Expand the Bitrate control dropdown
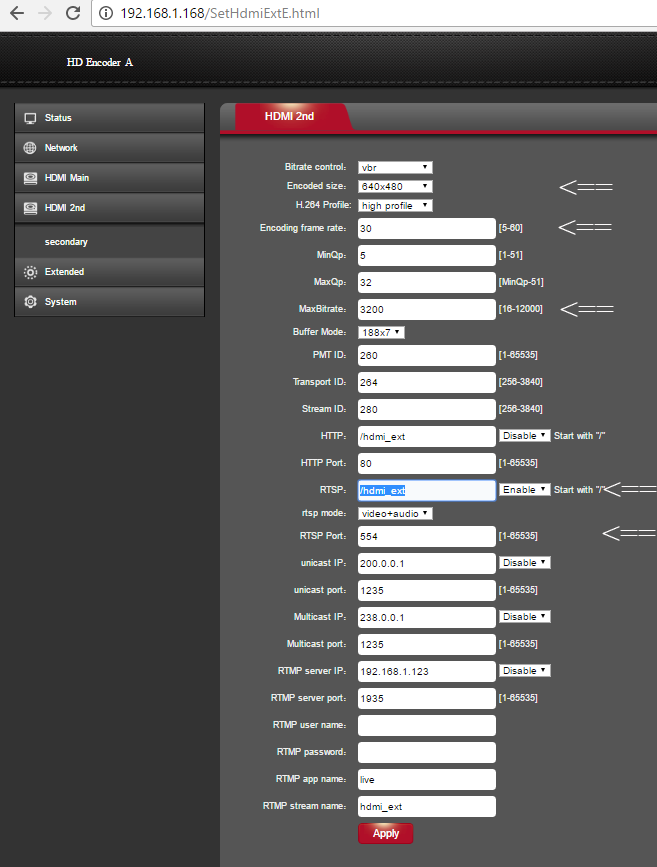This screenshot has width=657, height=867. tap(395, 167)
